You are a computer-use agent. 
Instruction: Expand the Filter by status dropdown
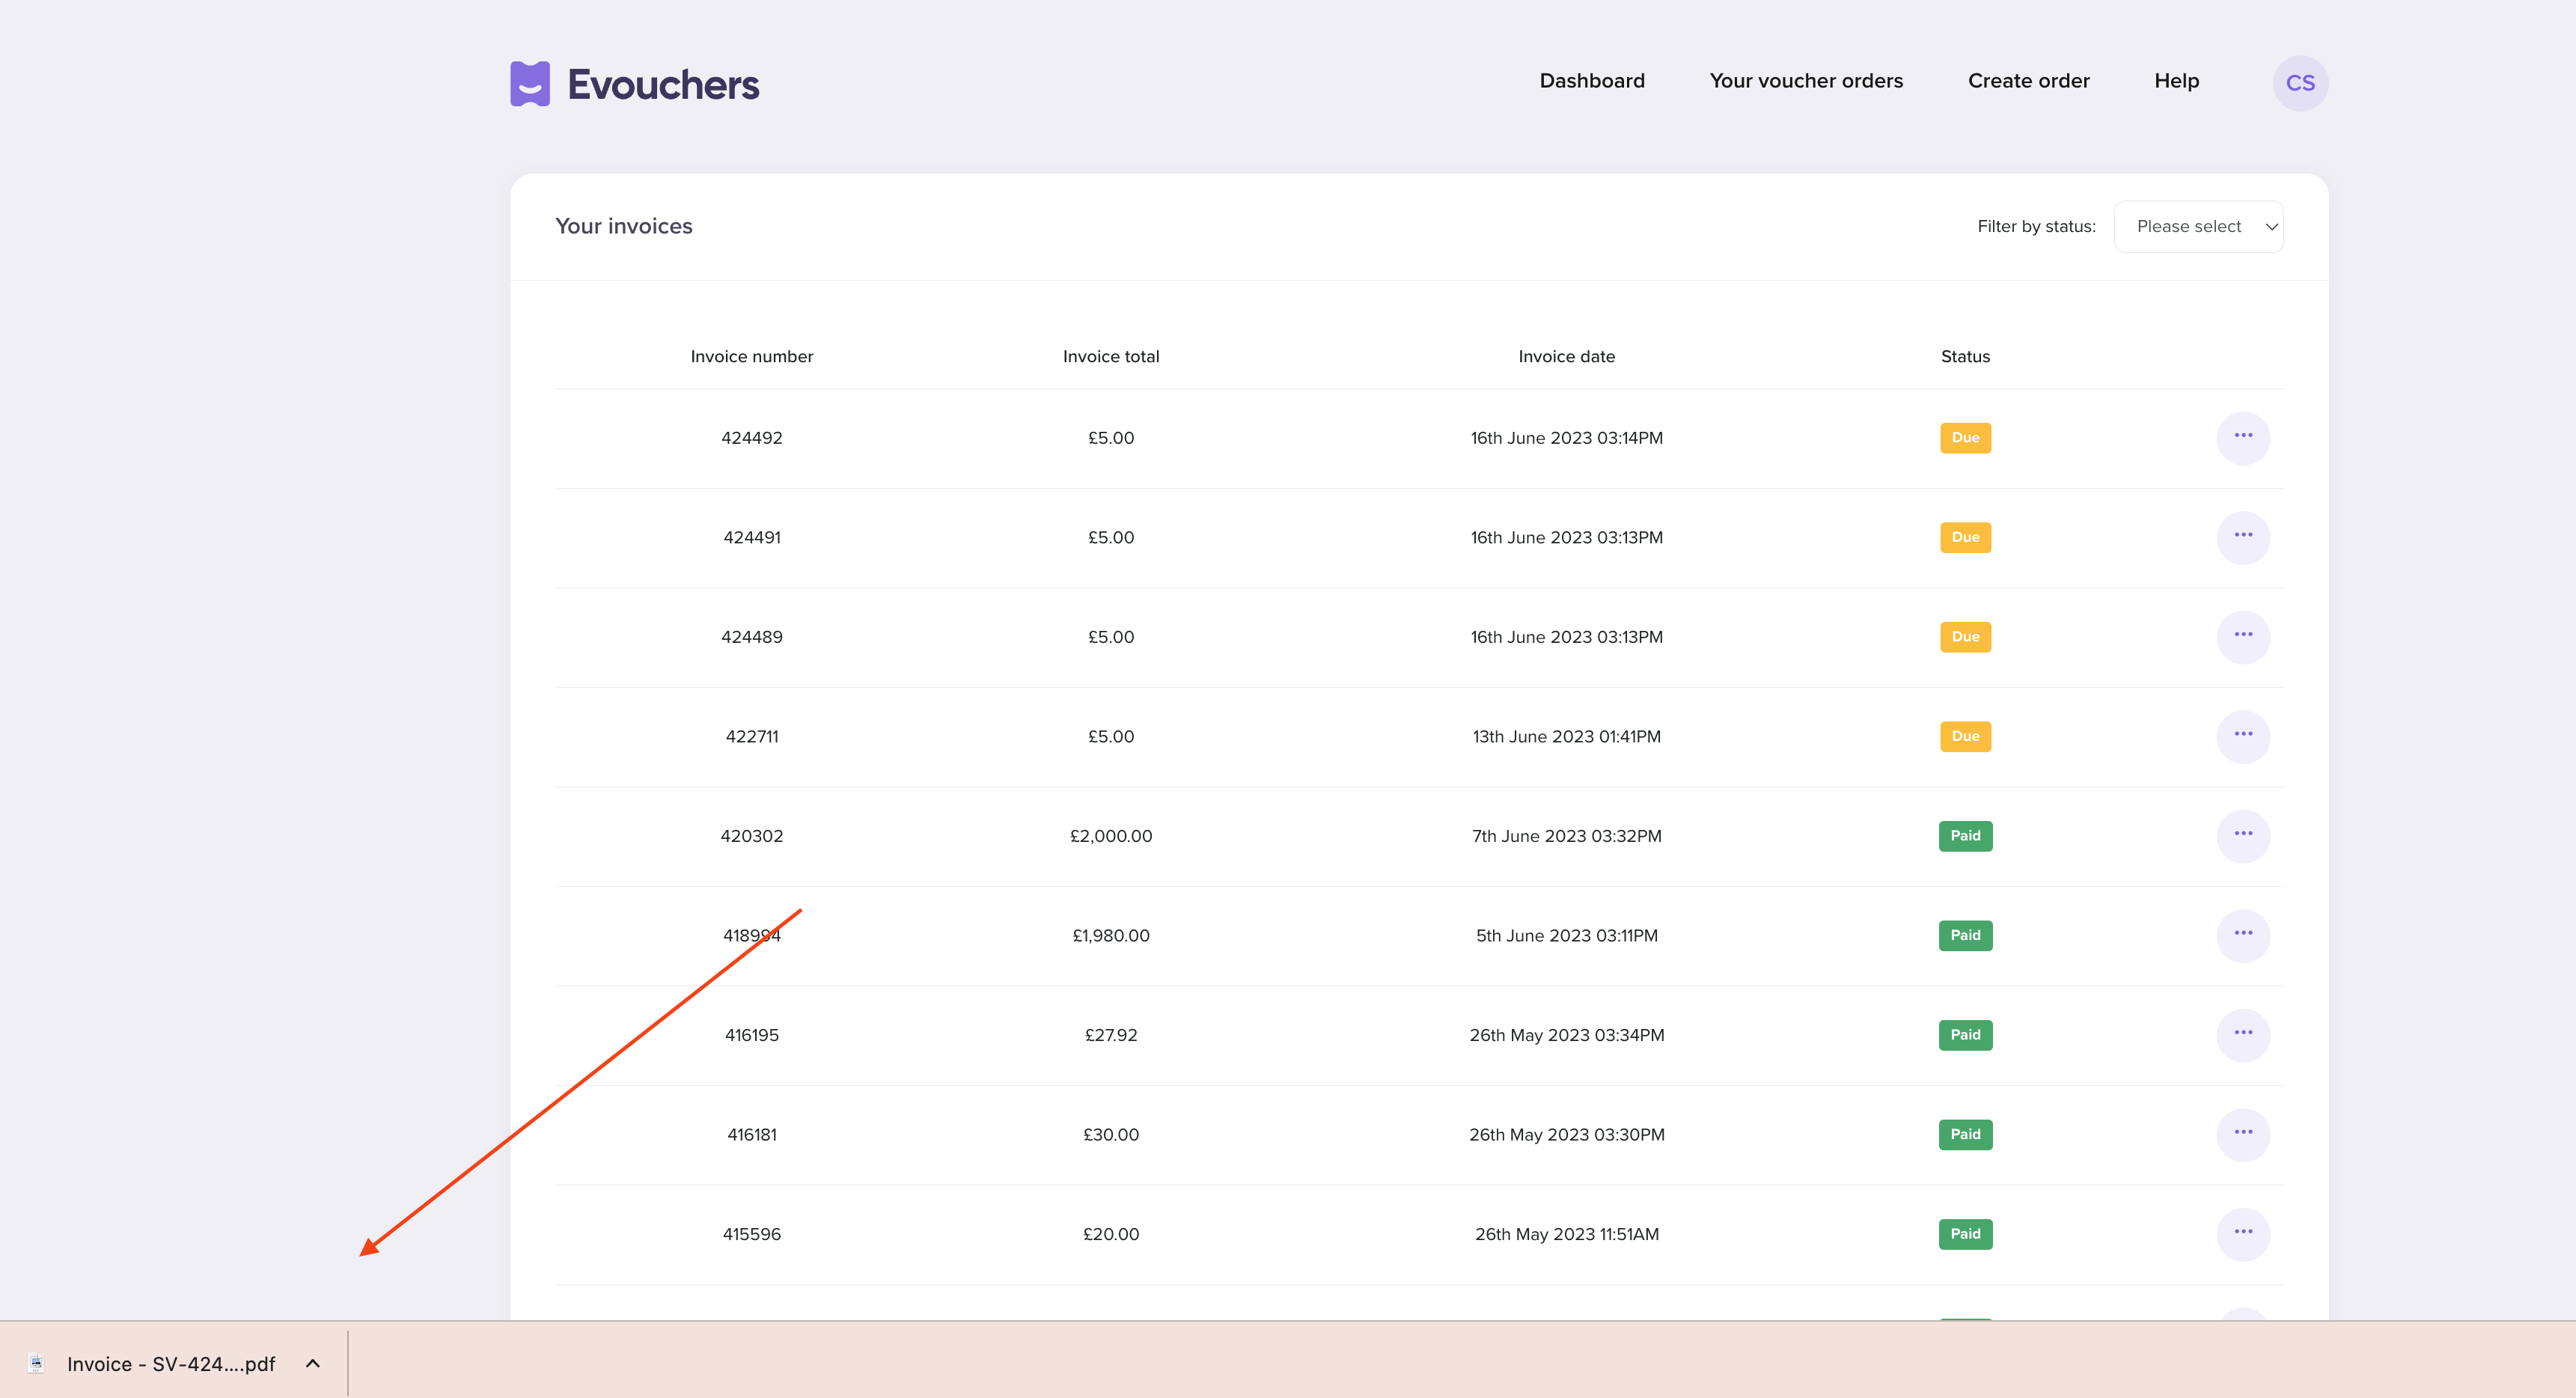click(x=2198, y=227)
